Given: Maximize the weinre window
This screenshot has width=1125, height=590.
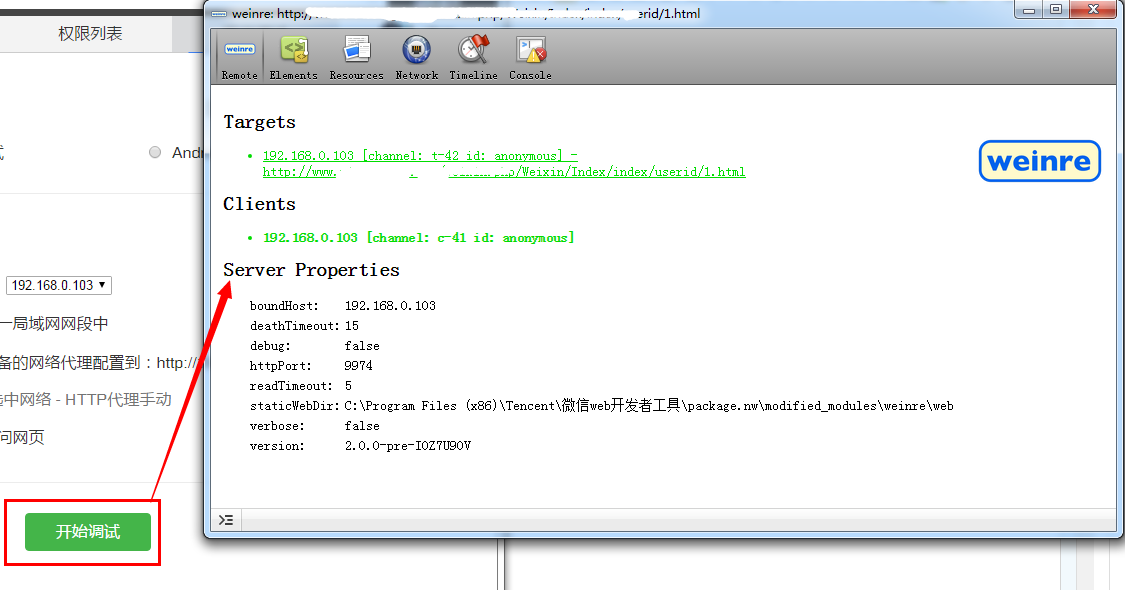Looking at the screenshot, I should coord(1055,10).
